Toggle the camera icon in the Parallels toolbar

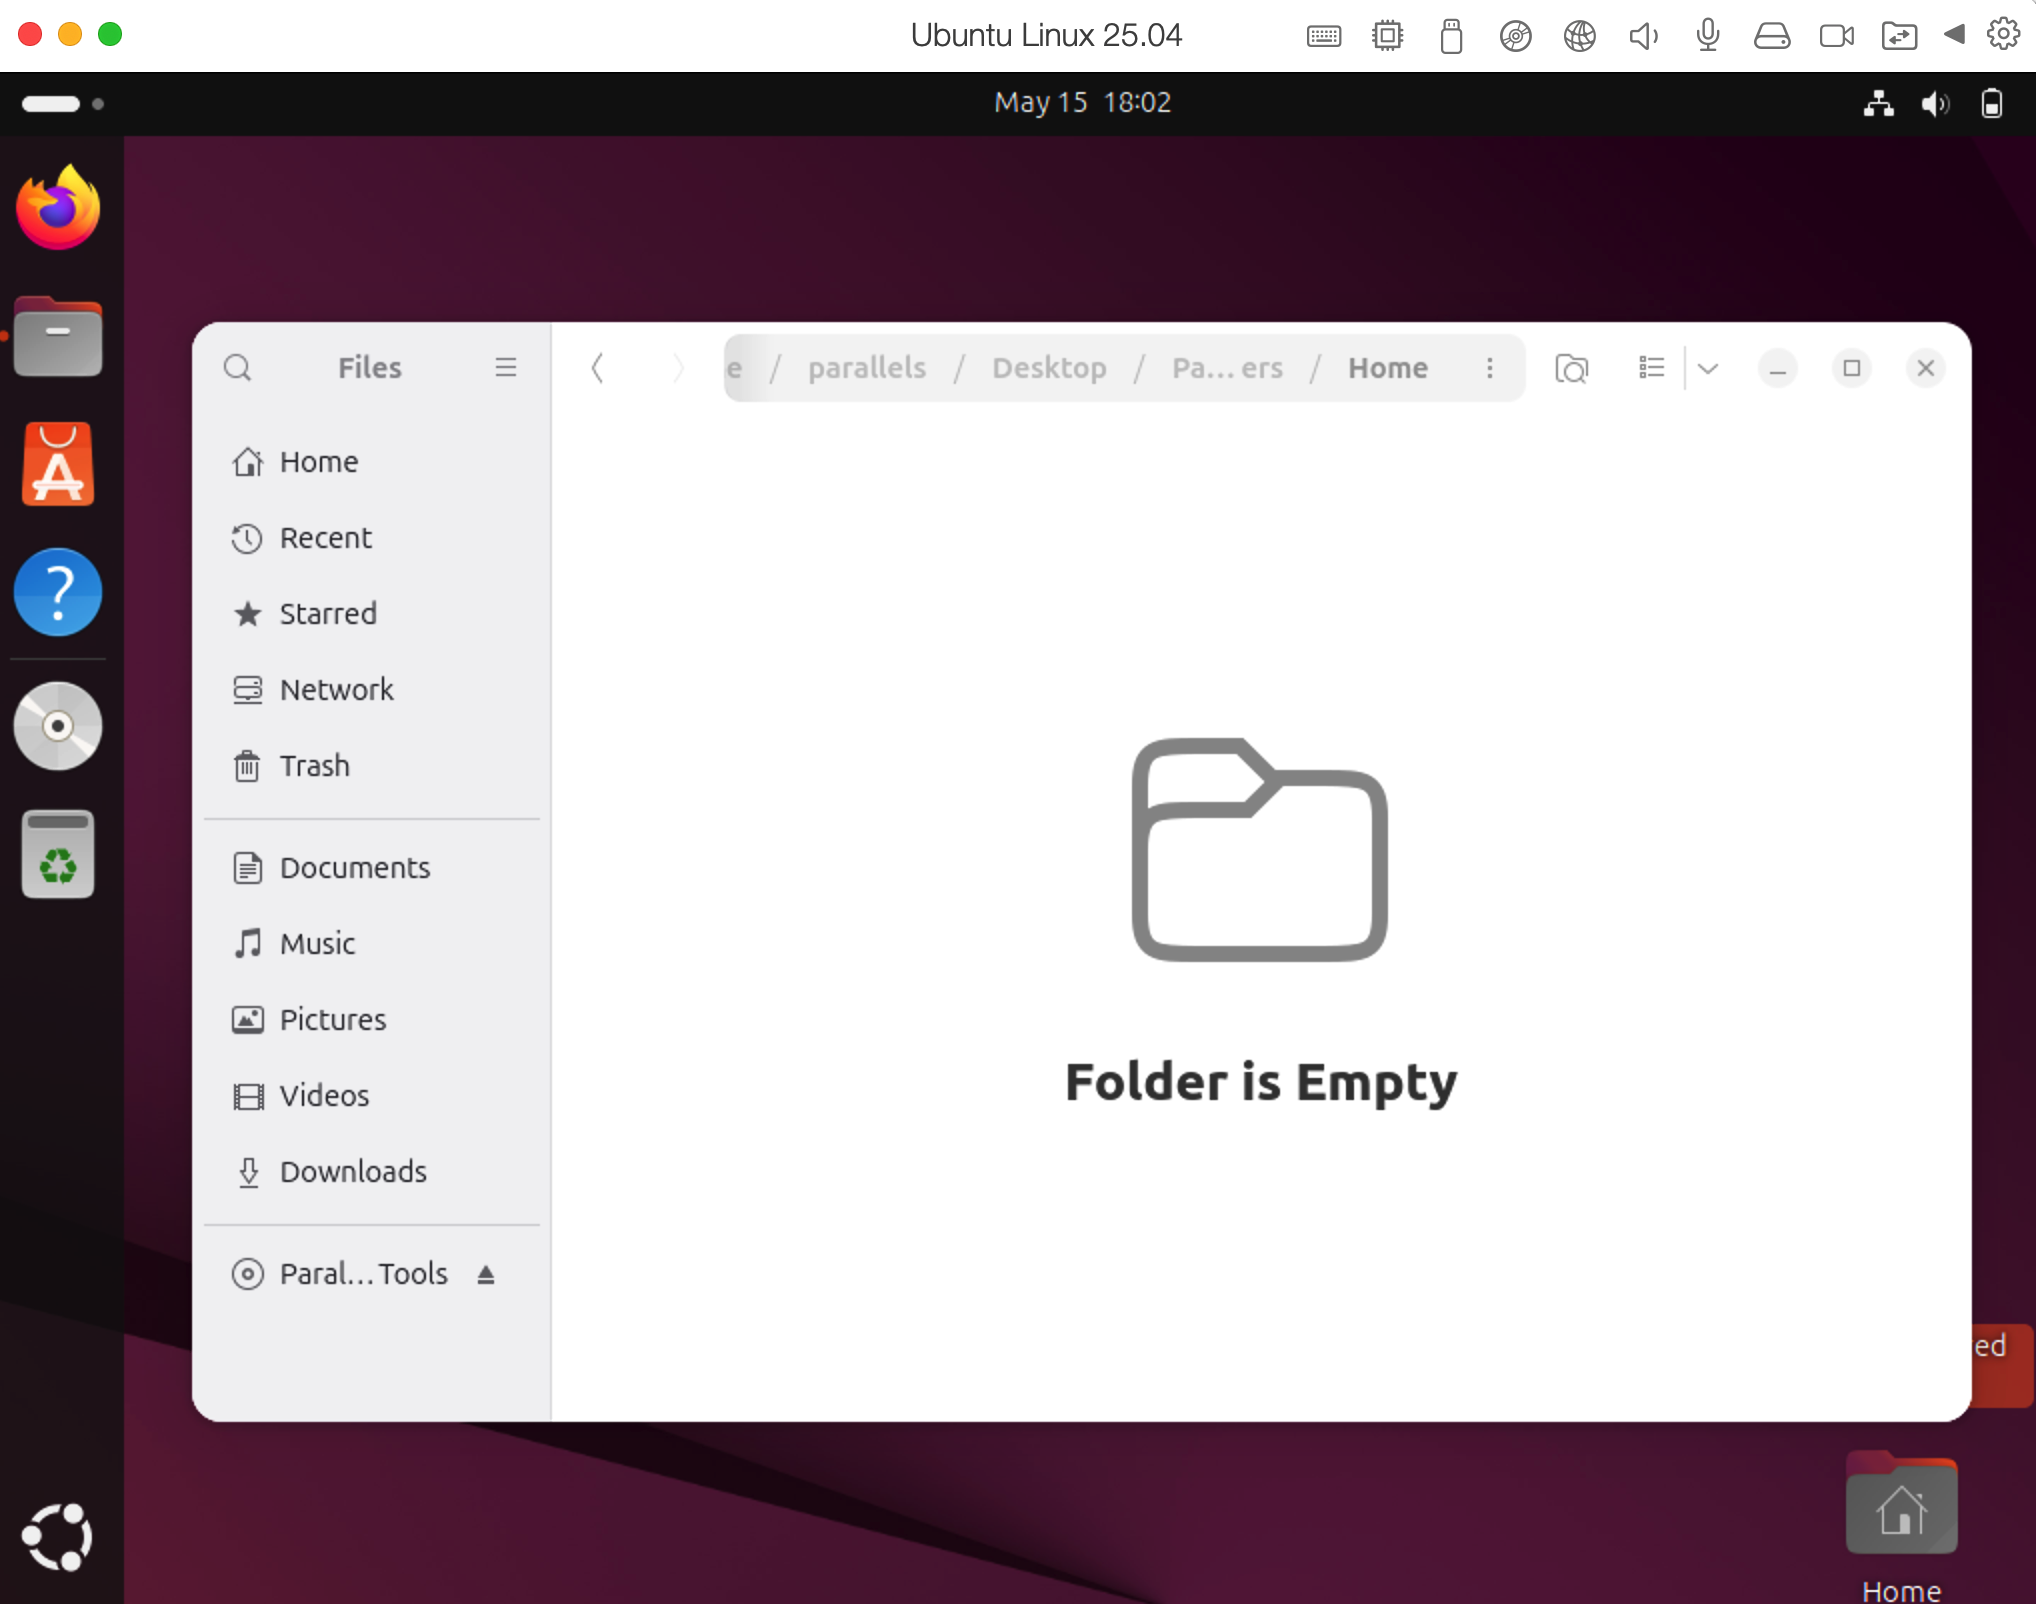[1836, 35]
